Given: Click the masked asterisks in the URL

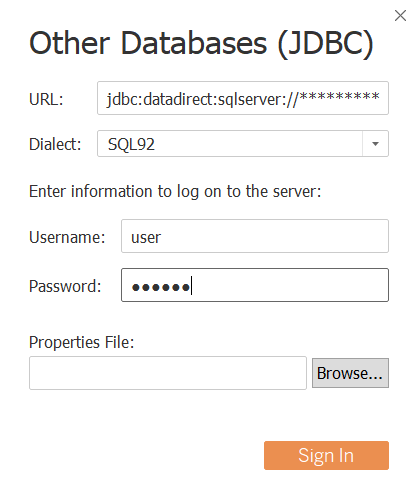Looking at the screenshot, I should tap(339, 97).
